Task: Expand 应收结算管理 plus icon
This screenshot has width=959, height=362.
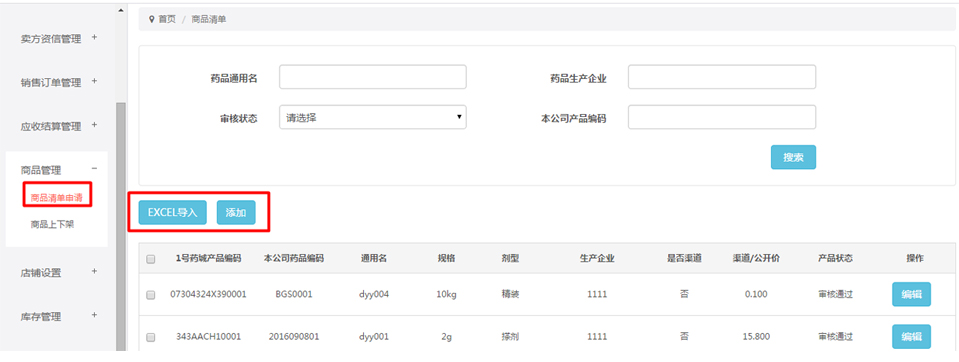Action: coord(94,125)
